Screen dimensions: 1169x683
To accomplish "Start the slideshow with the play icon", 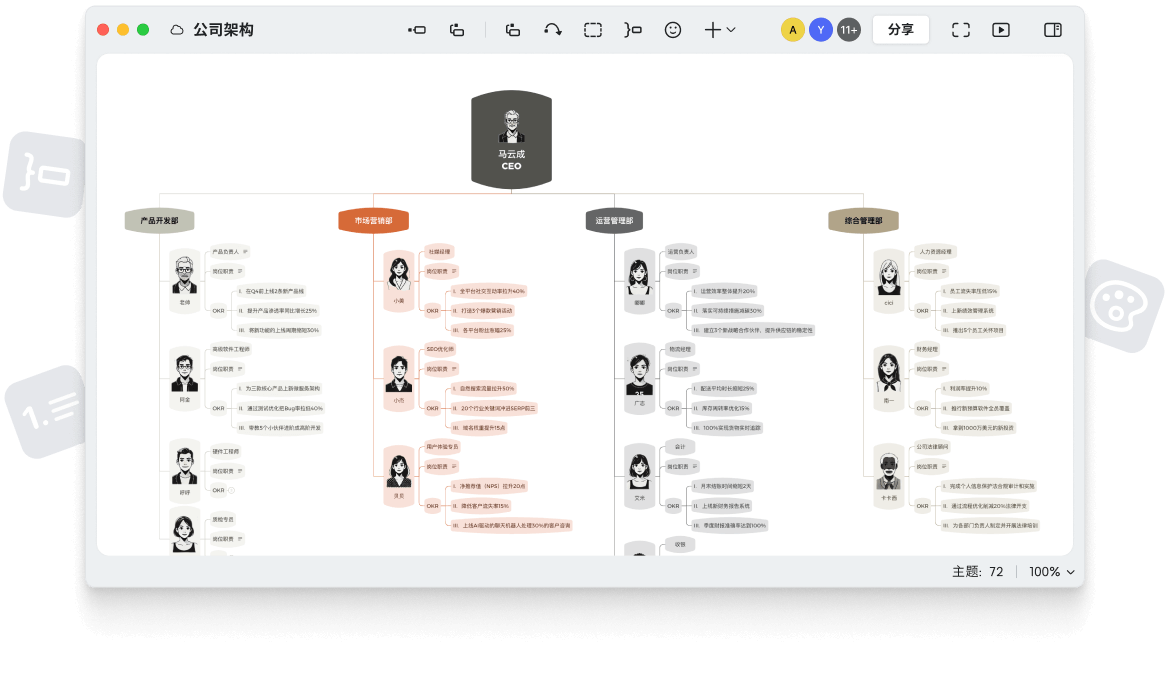I will pos(1000,29).
